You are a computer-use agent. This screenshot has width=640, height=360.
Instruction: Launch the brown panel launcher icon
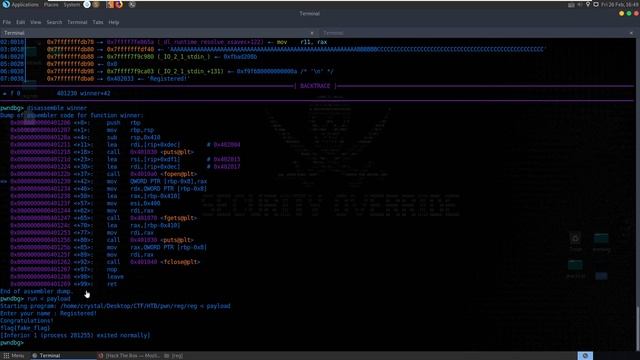96,4
